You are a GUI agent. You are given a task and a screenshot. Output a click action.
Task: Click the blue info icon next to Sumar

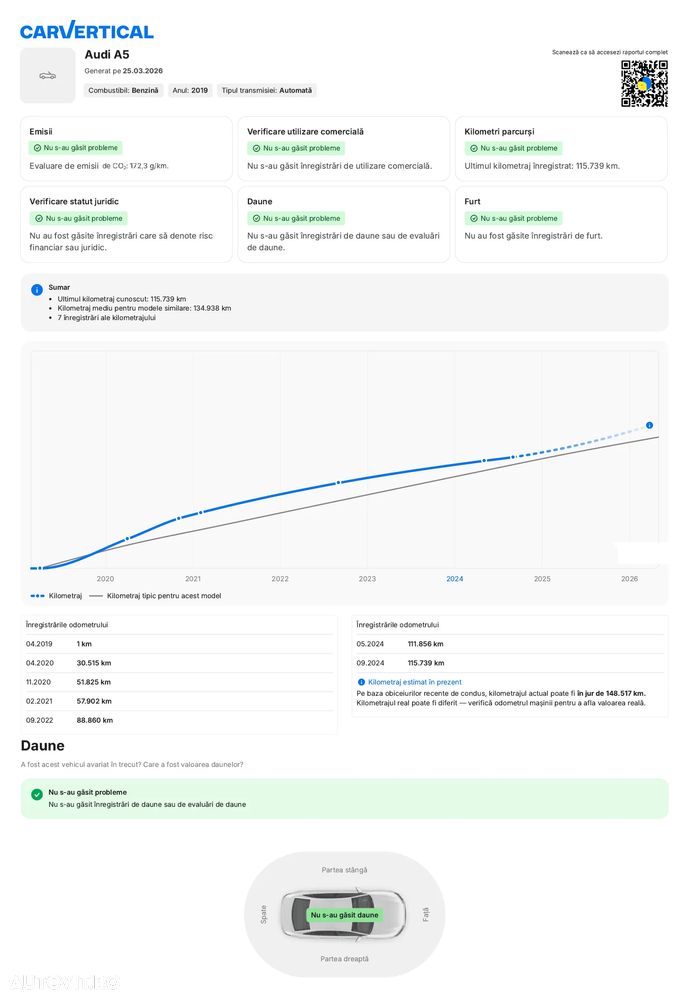pyautogui.click(x=37, y=290)
